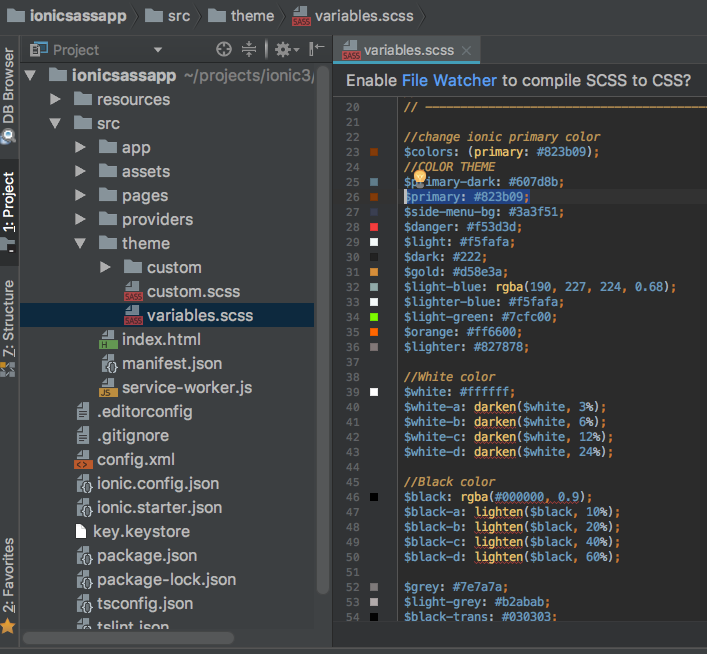This screenshot has width=707, height=654.
Task: Open the Project panel settings gear
Action: click(283, 49)
